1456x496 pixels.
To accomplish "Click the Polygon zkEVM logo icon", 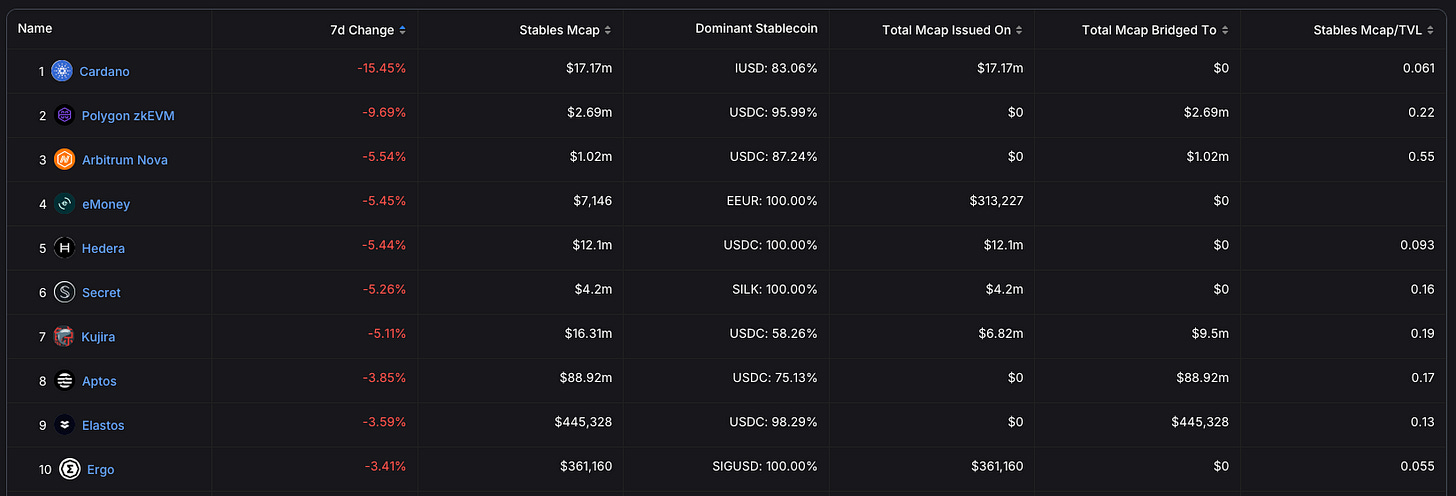I will coord(65,115).
